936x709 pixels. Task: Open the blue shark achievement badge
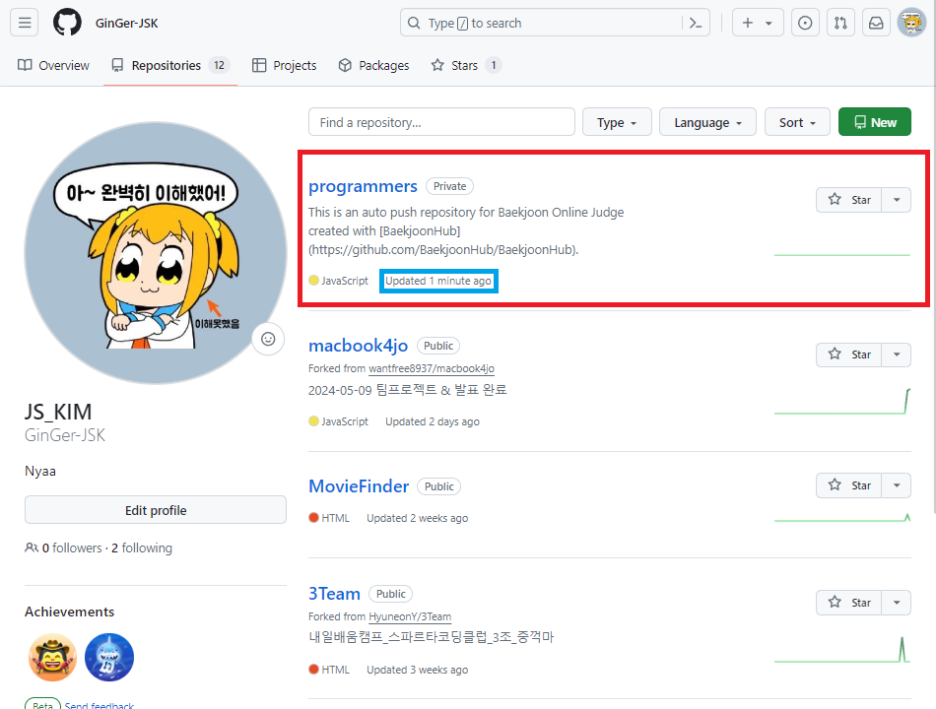click(x=109, y=657)
